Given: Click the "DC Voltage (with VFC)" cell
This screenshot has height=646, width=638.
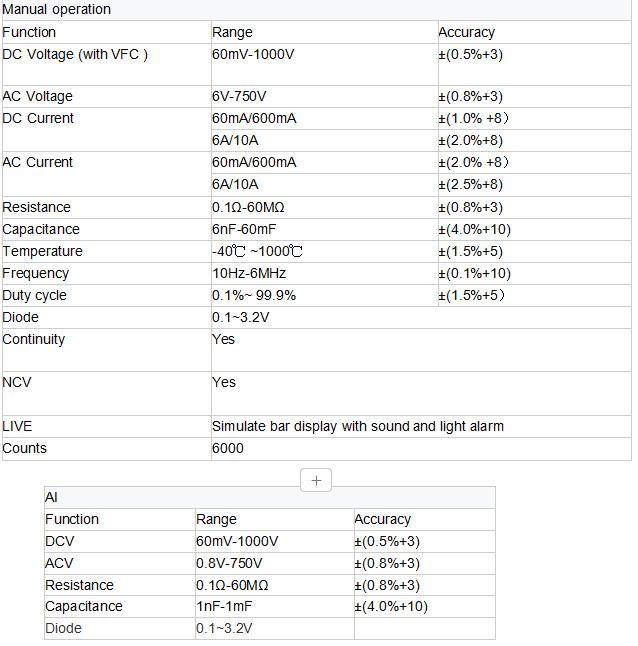Looking at the screenshot, I should 75,54.
